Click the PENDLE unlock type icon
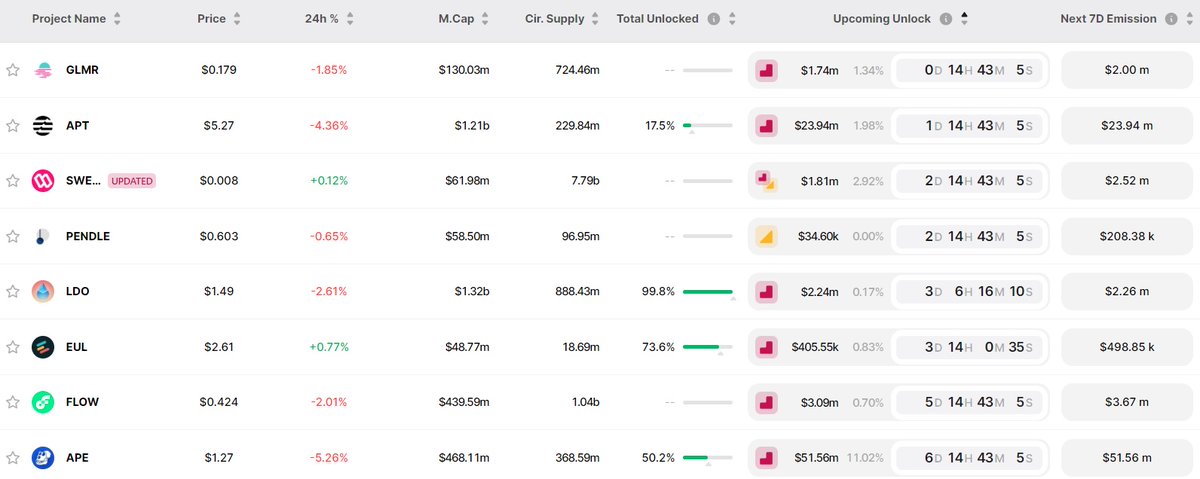Image resolution: width=1200 pixels, height=479 pixels. (766, 236)
